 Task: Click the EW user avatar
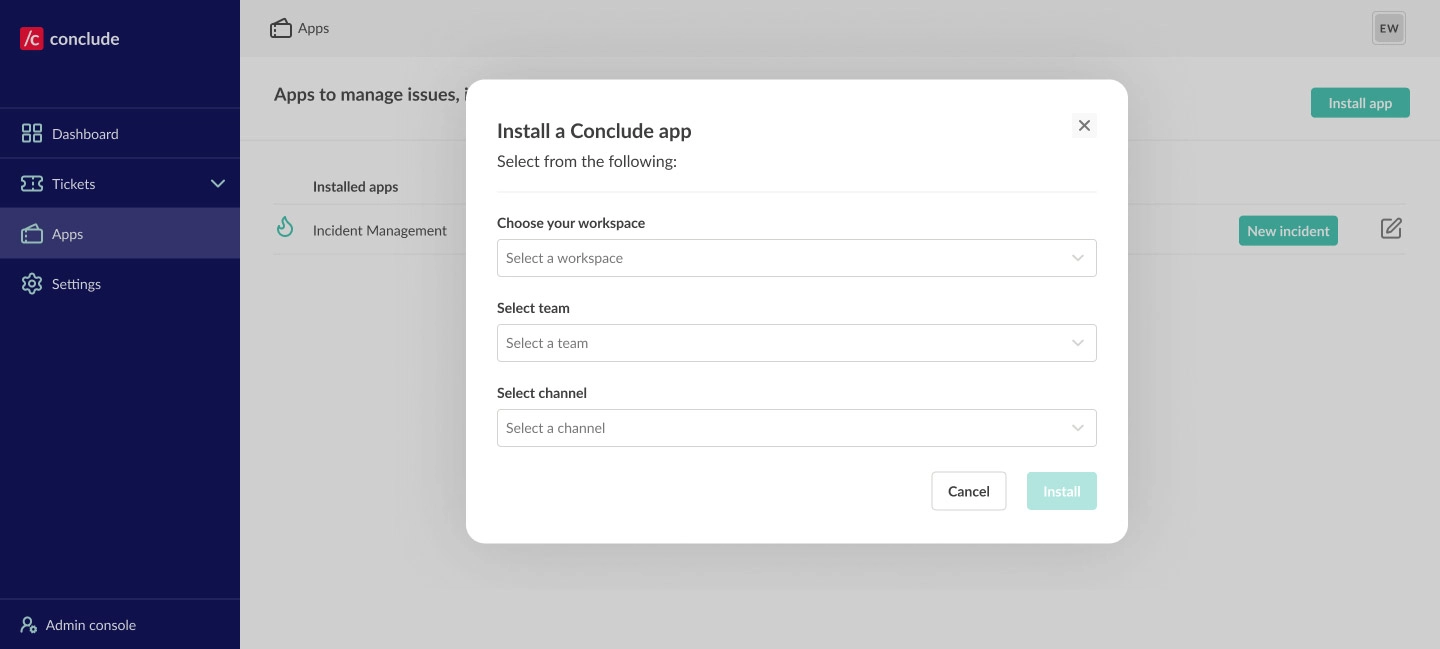[x=1388, y=29]
